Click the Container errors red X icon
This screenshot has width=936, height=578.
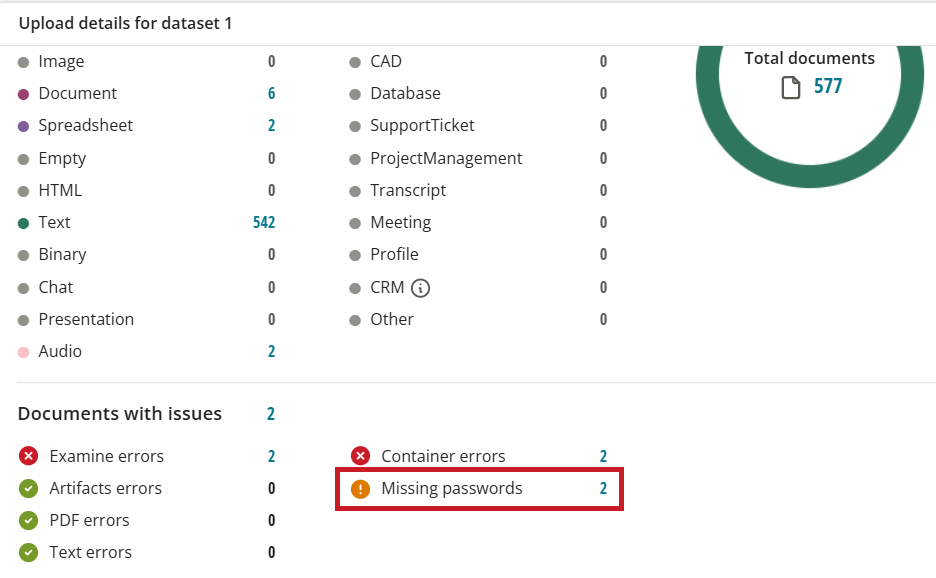coord(360,456)
